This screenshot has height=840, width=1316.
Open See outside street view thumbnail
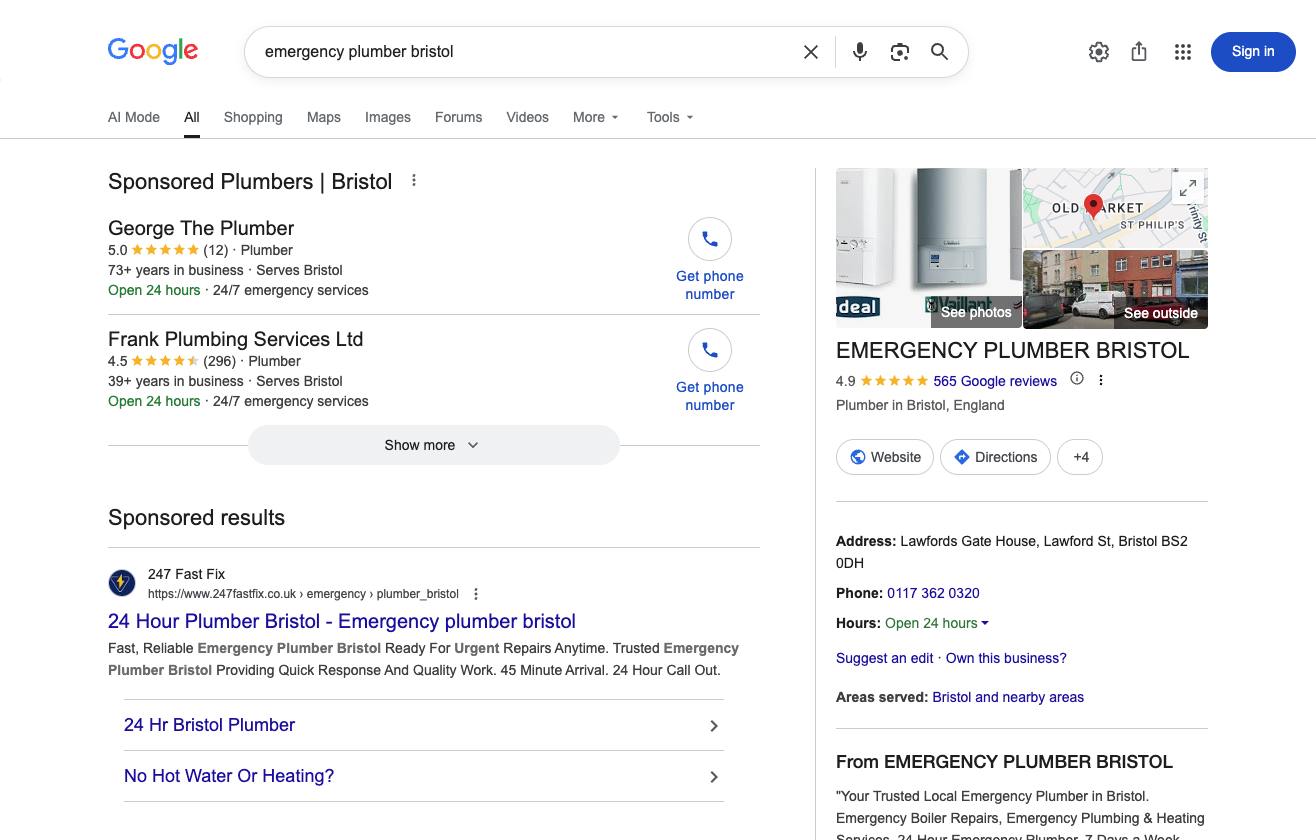pos(1115,289)
